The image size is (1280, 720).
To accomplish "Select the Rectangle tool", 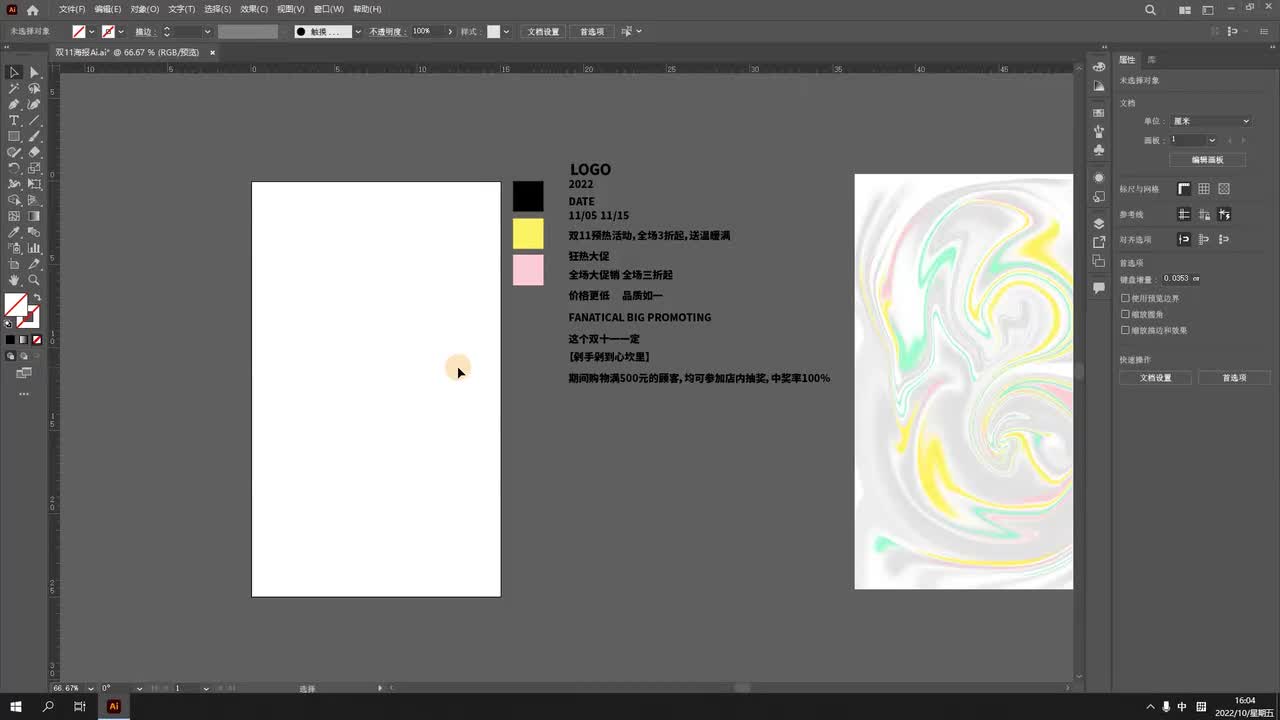I will (14, 136).
